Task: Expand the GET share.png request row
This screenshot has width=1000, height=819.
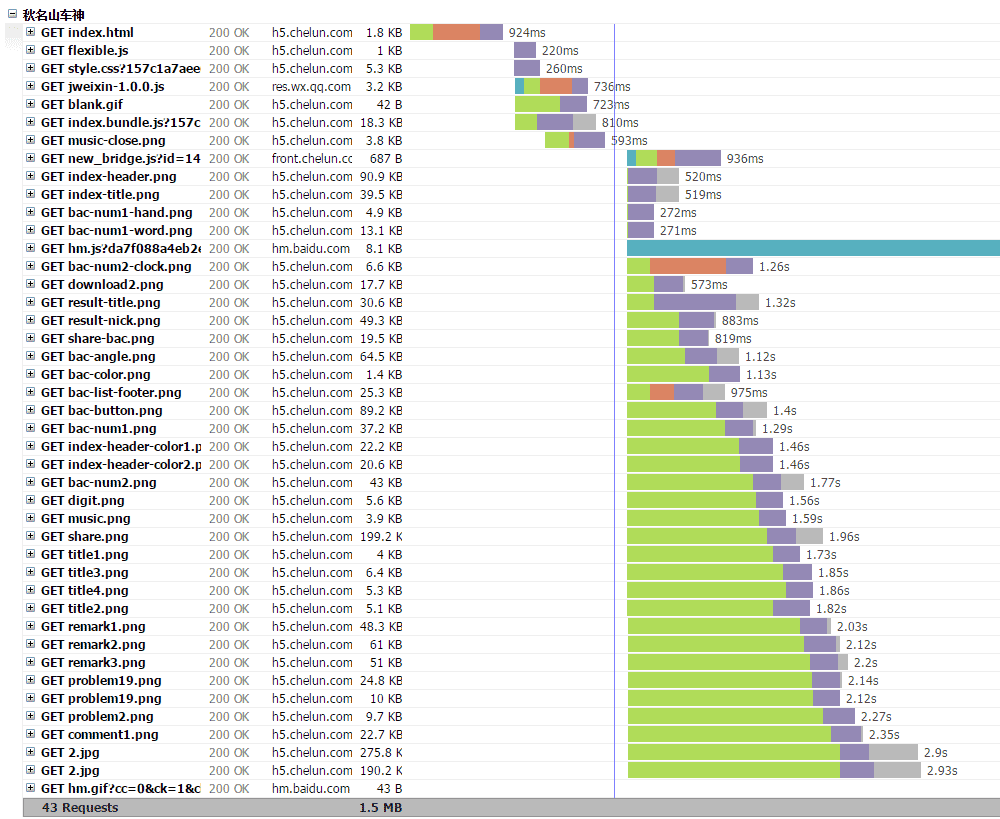Action: click(31, 537)
